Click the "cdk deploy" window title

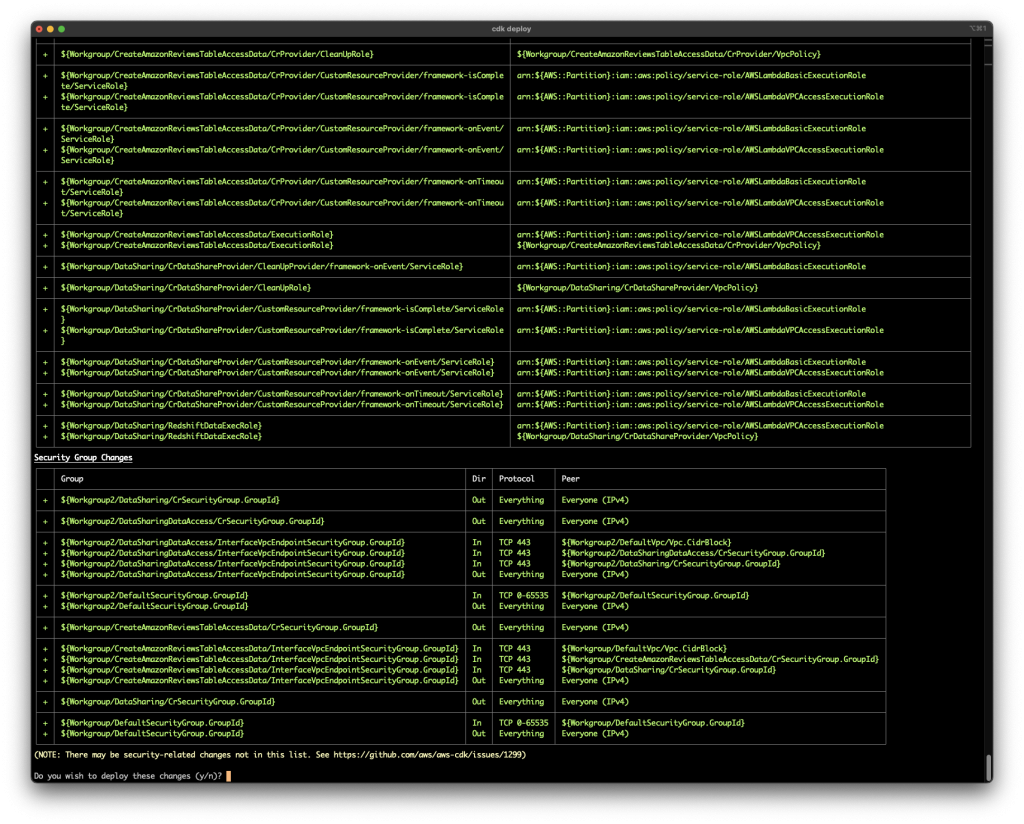tap(511, 29)
